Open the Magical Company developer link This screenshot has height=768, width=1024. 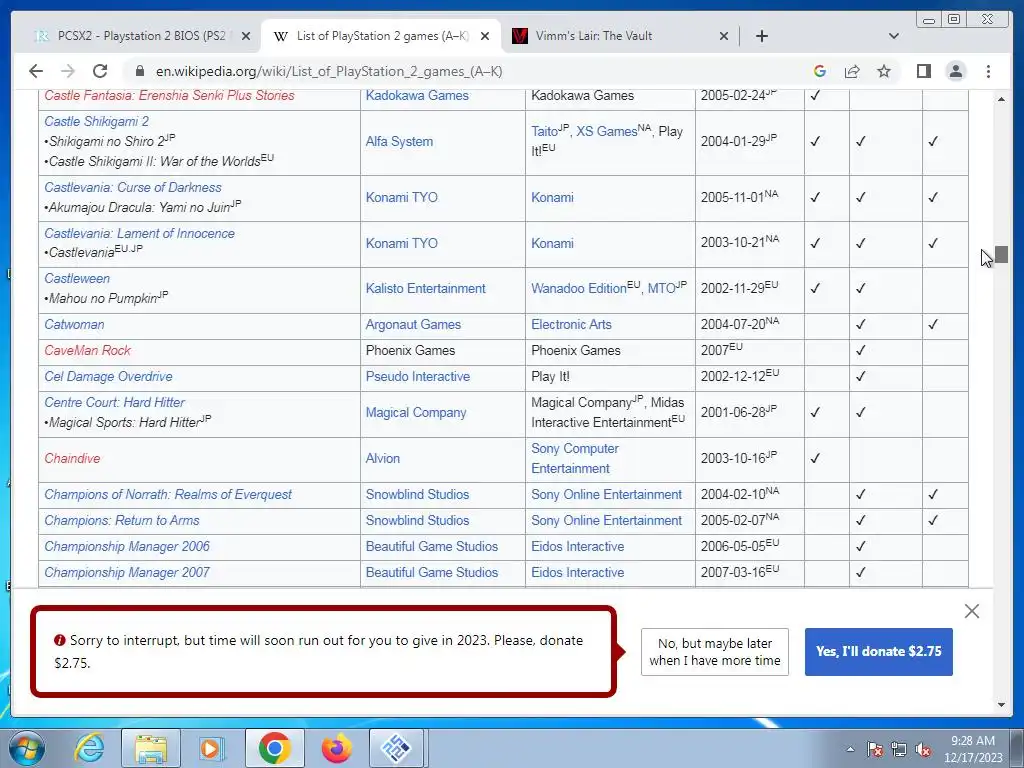(x=416, y=413)
